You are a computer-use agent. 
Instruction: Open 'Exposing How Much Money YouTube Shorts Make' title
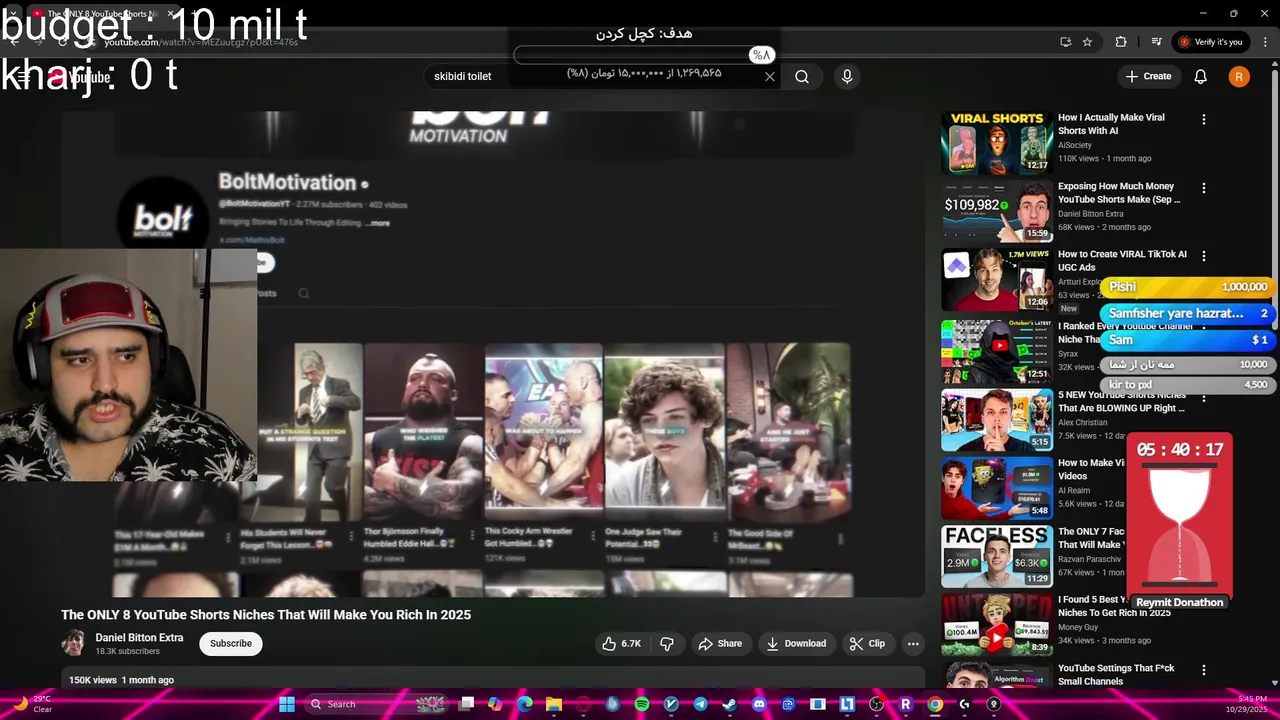(x=1119, y=192)
